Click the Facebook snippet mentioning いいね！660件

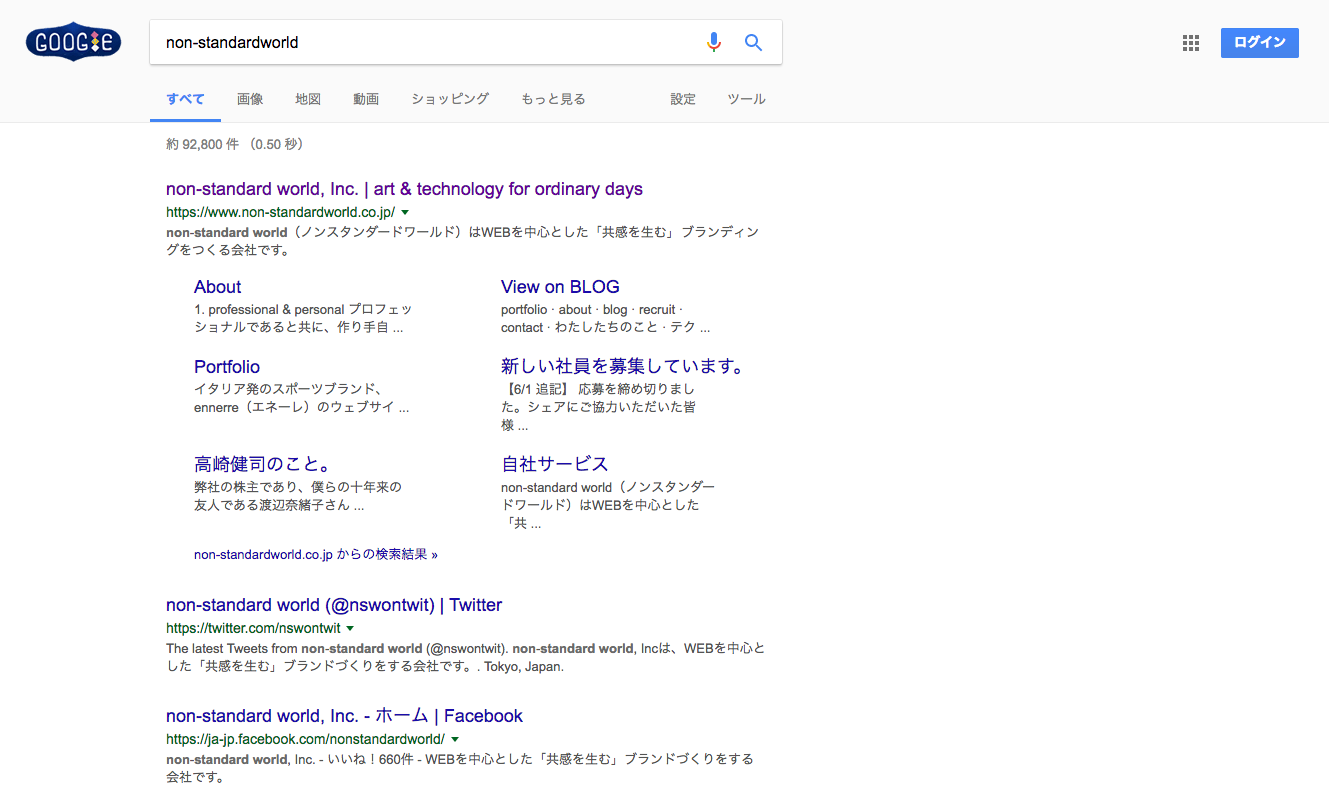[460, 768]
